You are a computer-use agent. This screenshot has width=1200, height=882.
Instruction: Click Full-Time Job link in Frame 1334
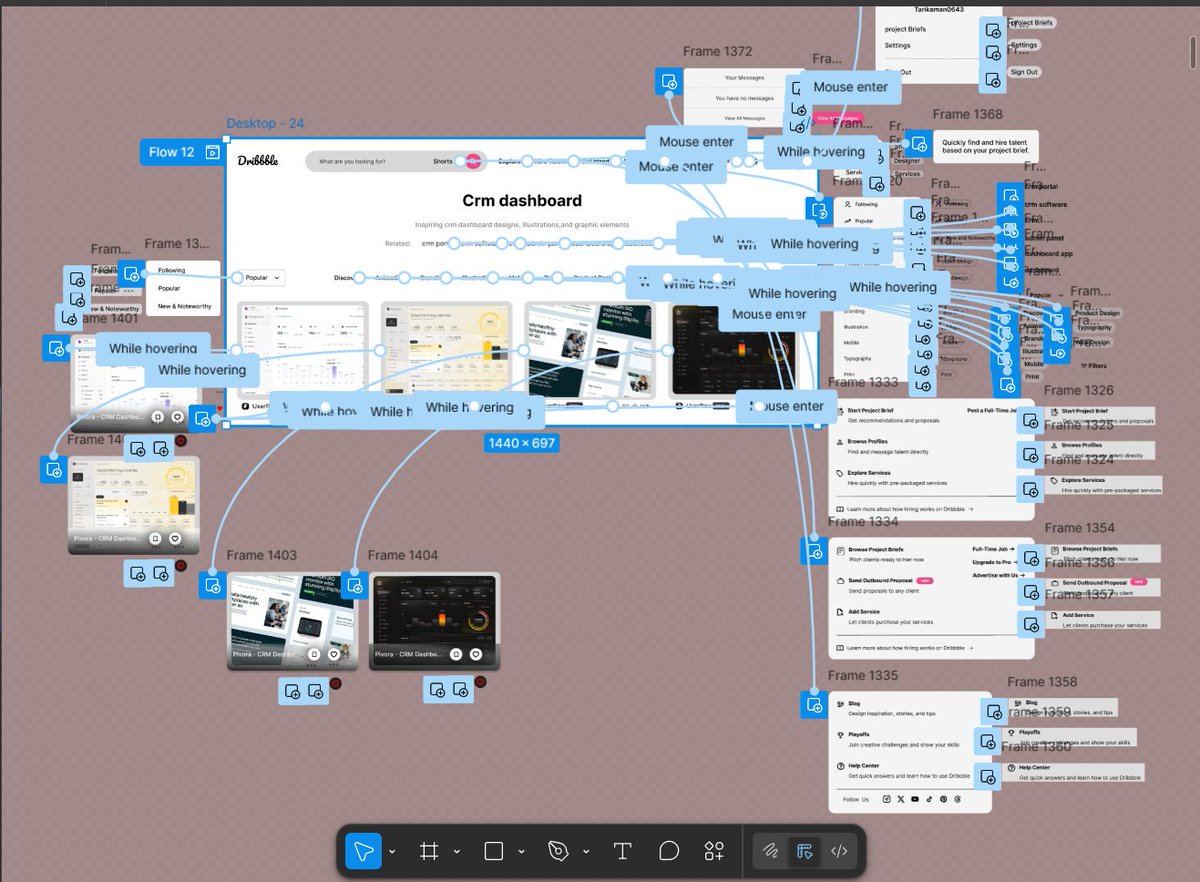point(992,549)
